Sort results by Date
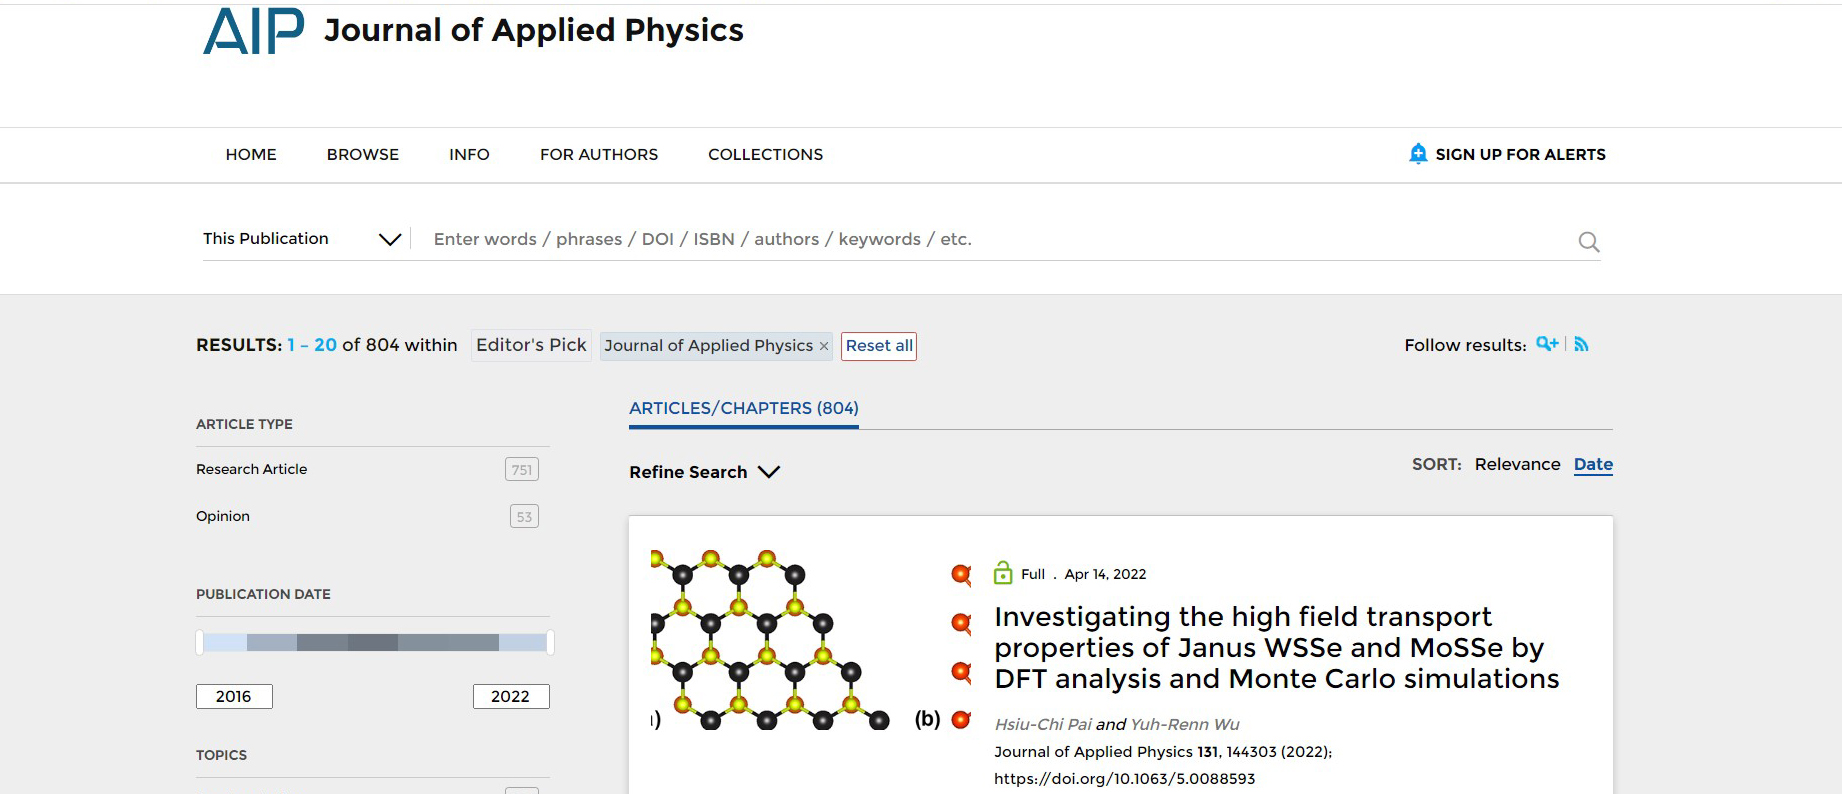 pos(1593,464)
